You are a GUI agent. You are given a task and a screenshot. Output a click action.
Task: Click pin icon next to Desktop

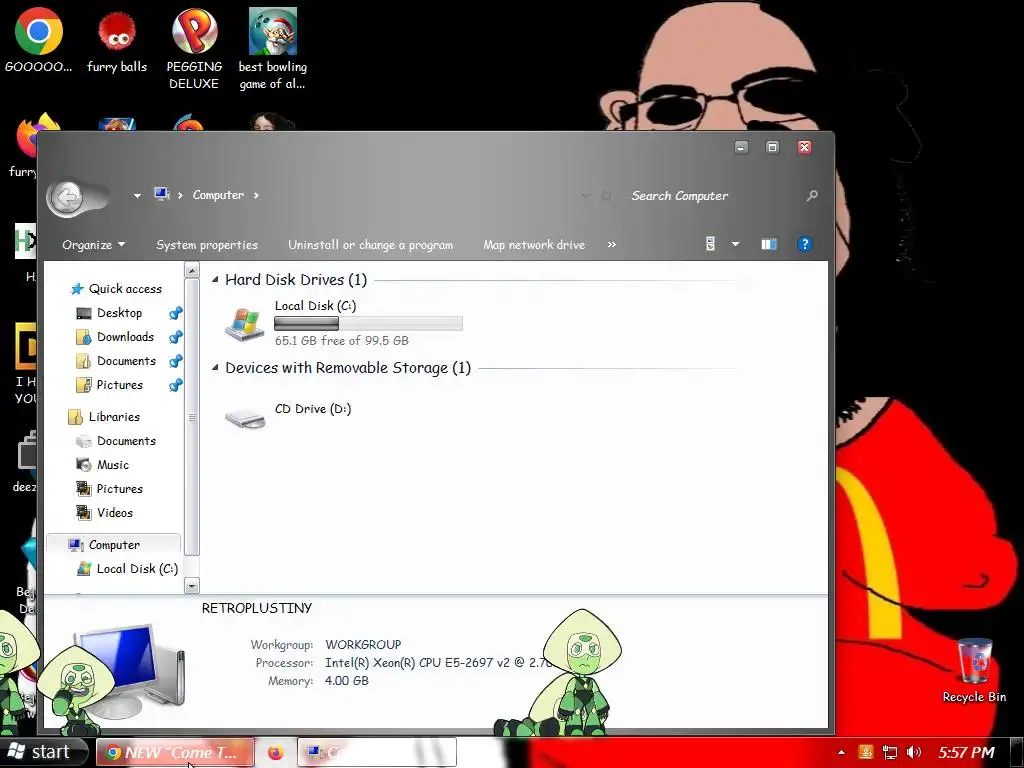pyautogui.click(x=175, y=313)
